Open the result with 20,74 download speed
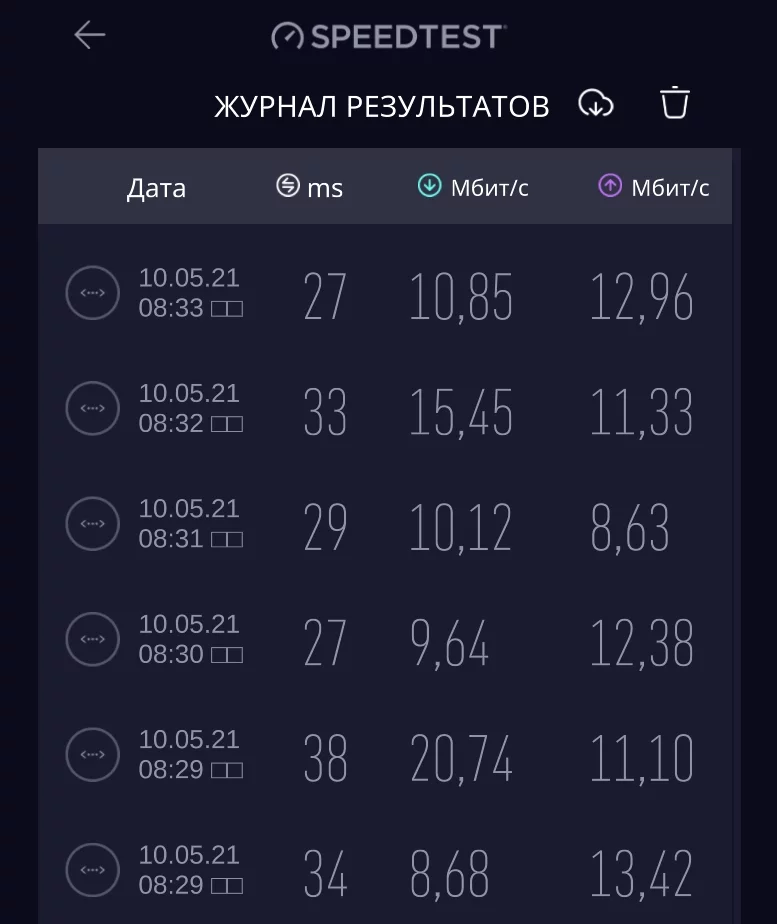777x924 pixels. point(461,759)
